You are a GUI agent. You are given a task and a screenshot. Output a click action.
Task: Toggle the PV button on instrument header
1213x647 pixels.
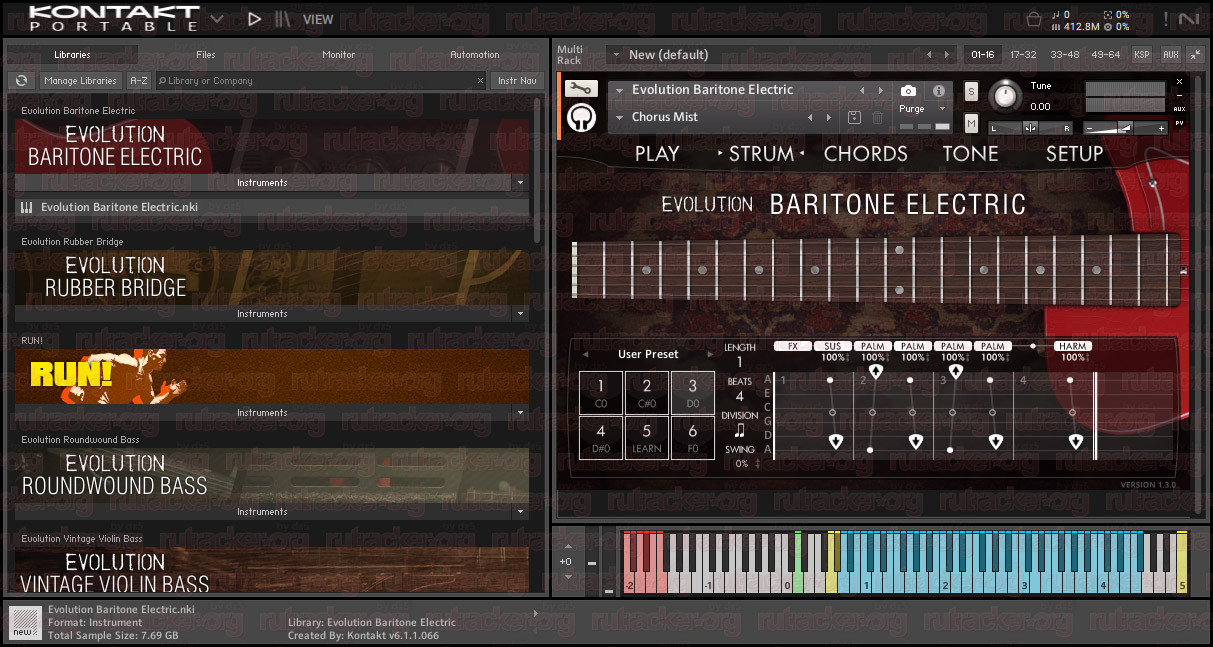(x=1180, y=123)
